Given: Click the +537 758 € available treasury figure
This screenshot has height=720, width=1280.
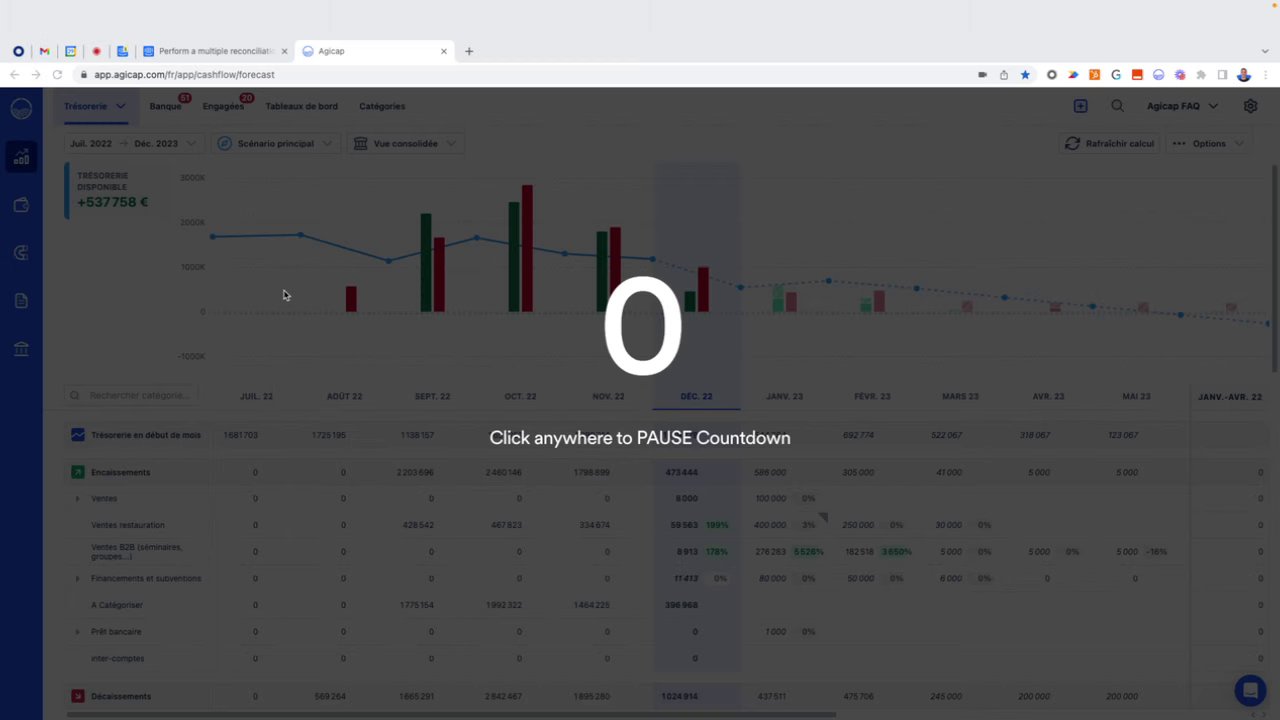Looking at the screenshot, I should click(112, 202).
